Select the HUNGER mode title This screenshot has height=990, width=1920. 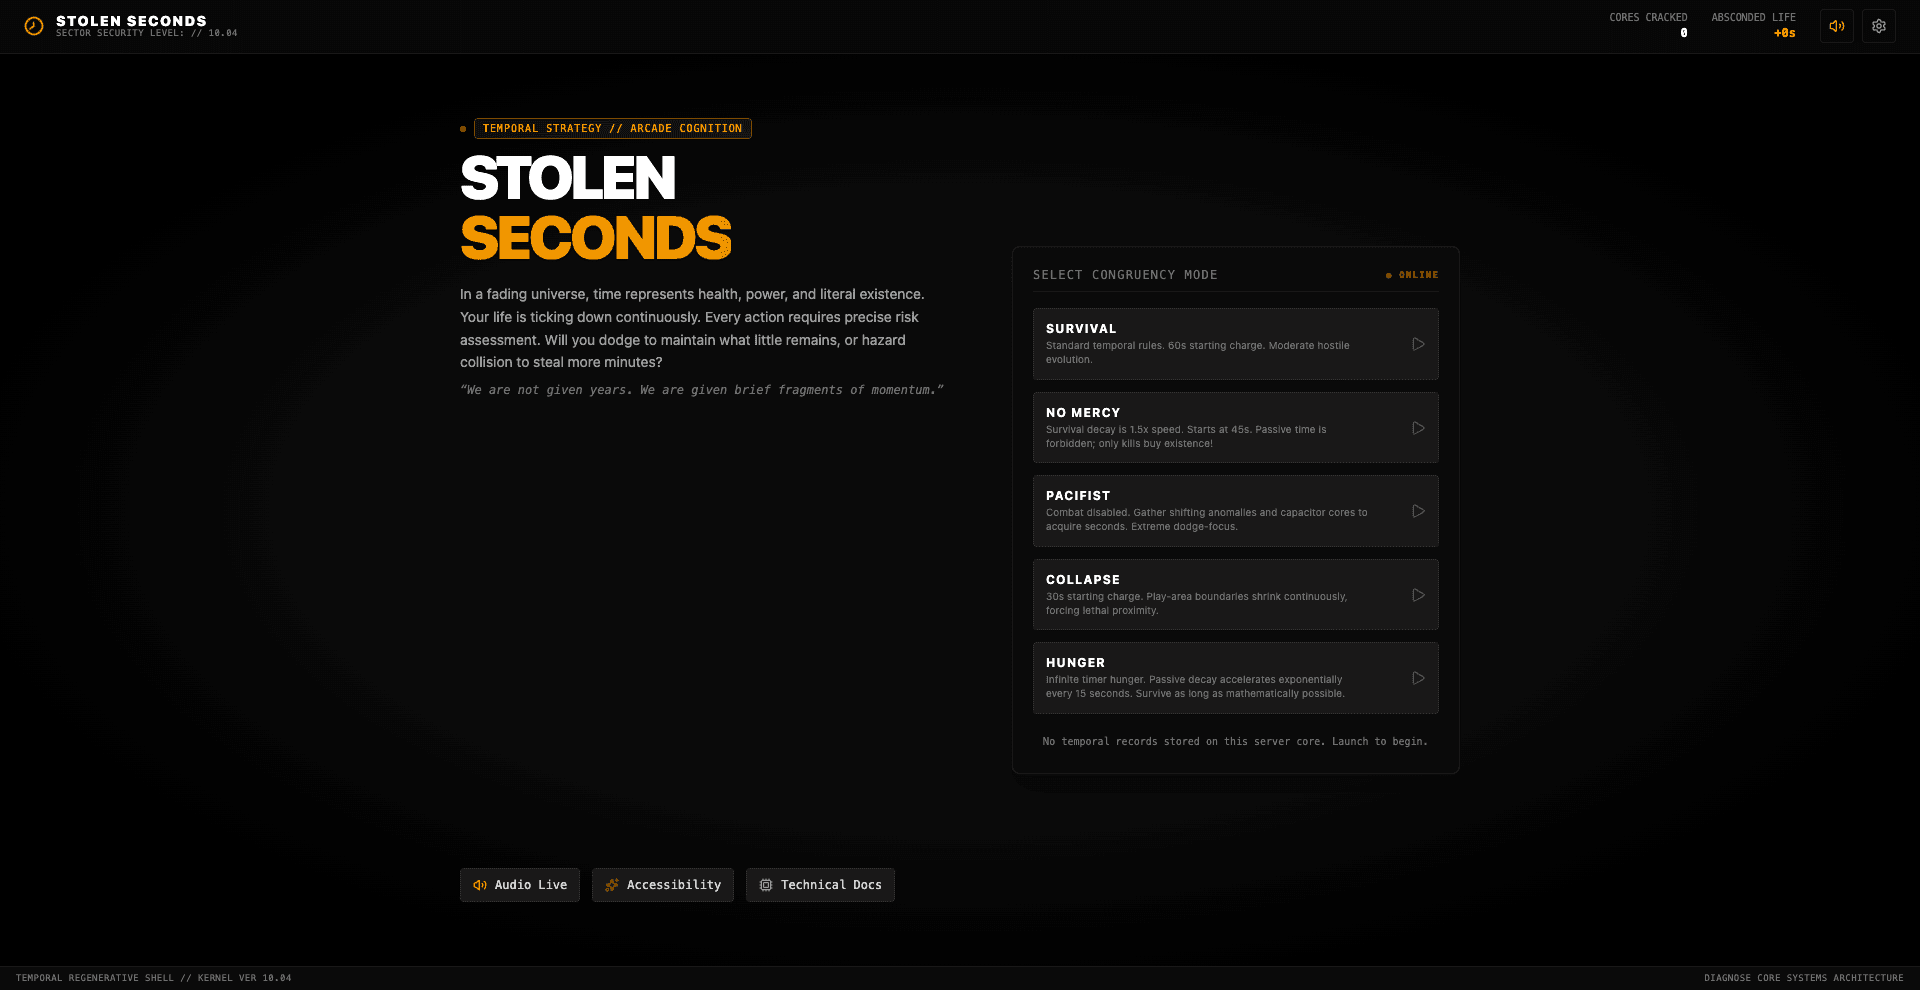(x=1076, y=663)
